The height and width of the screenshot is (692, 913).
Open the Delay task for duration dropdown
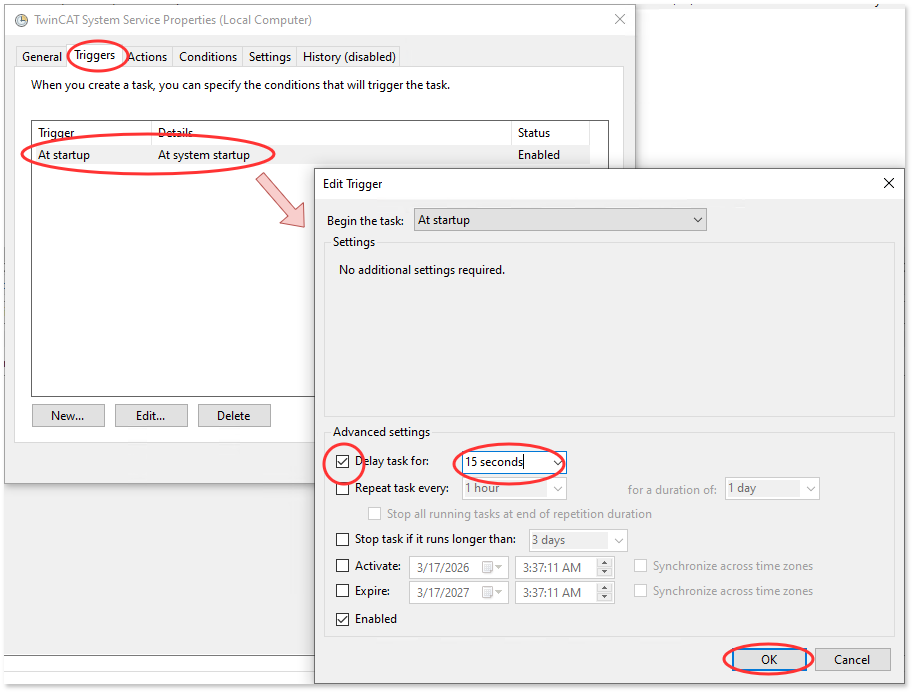point(557,462)
